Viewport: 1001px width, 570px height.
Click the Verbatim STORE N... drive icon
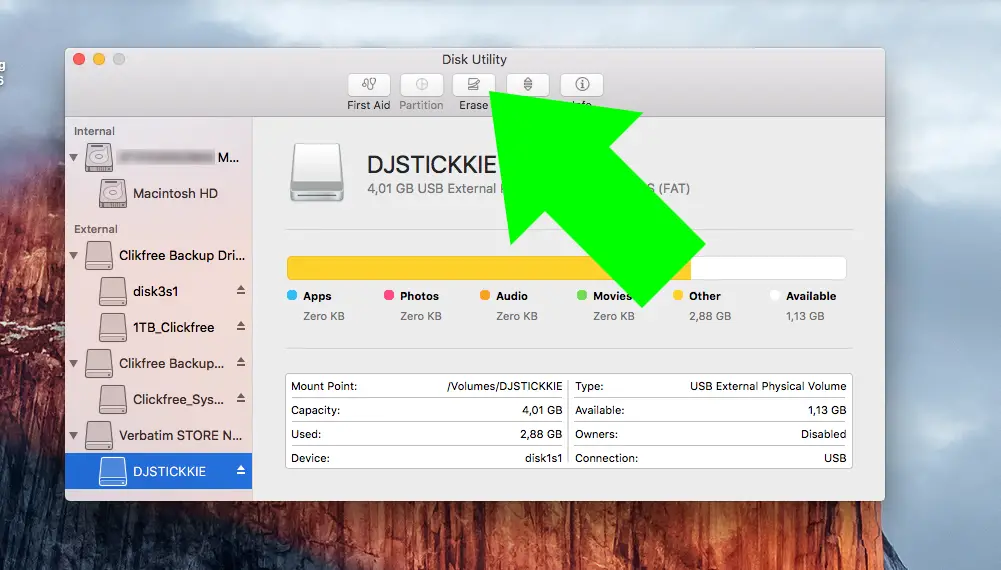coord(99,435)
